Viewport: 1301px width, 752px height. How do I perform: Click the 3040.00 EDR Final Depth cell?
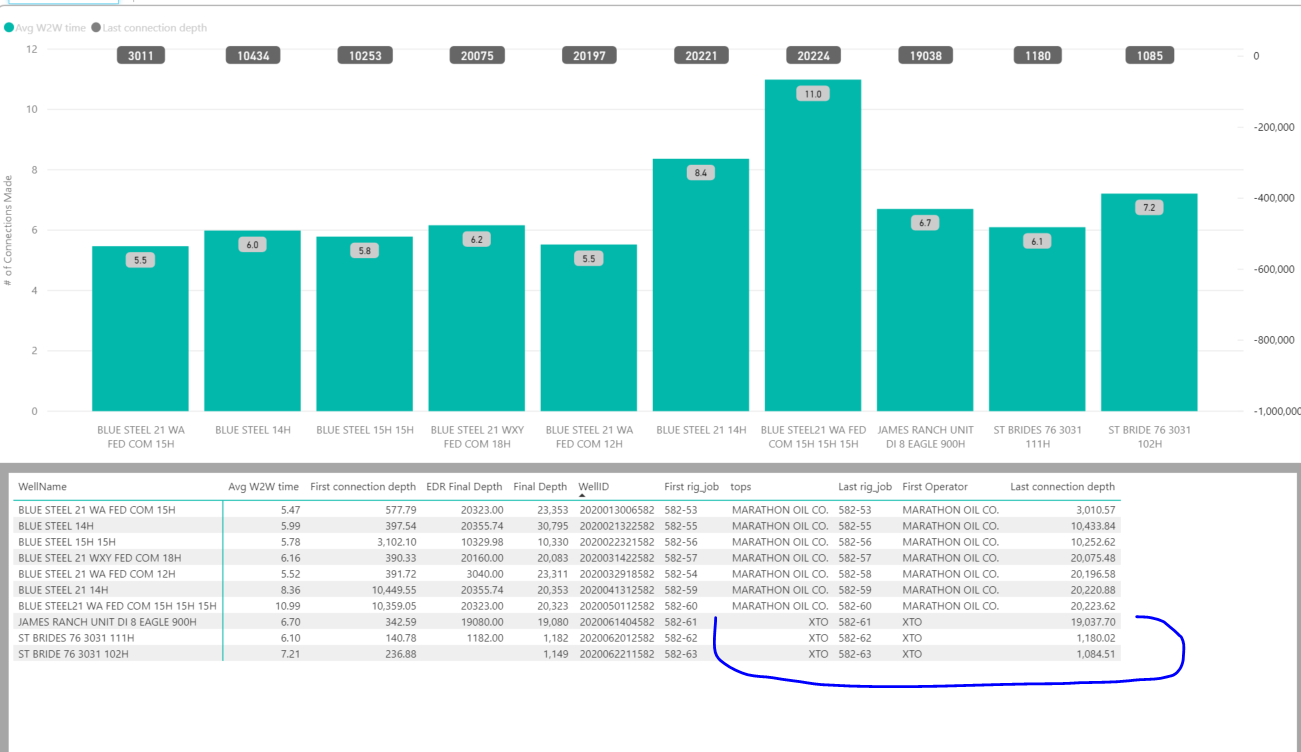(x=482, y=573)
